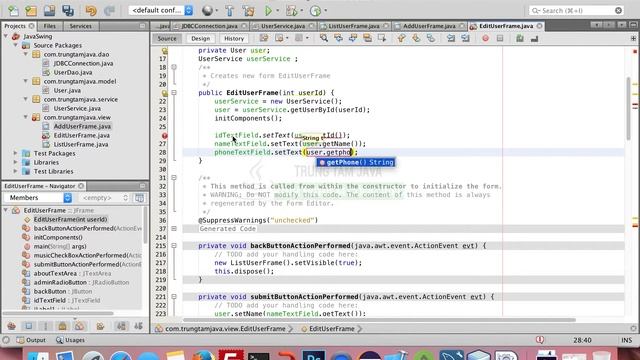Toggle Show Fields filter icon
The image size is (640, 360).
click(x=29, y=326)
